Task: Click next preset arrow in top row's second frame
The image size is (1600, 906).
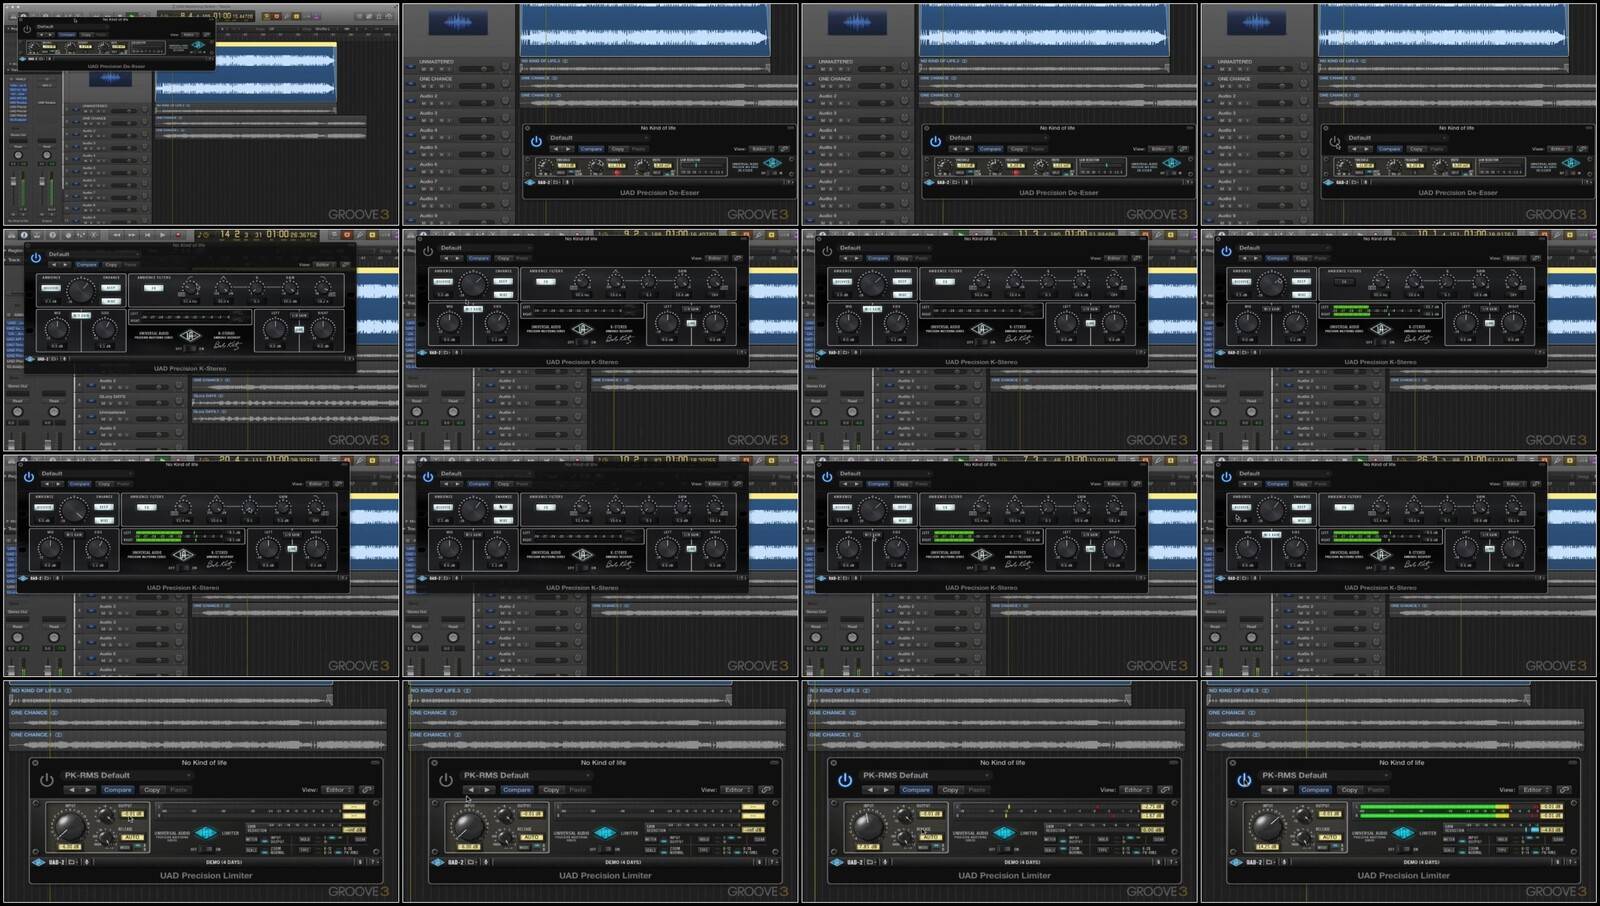Action: tap(568, 149)
